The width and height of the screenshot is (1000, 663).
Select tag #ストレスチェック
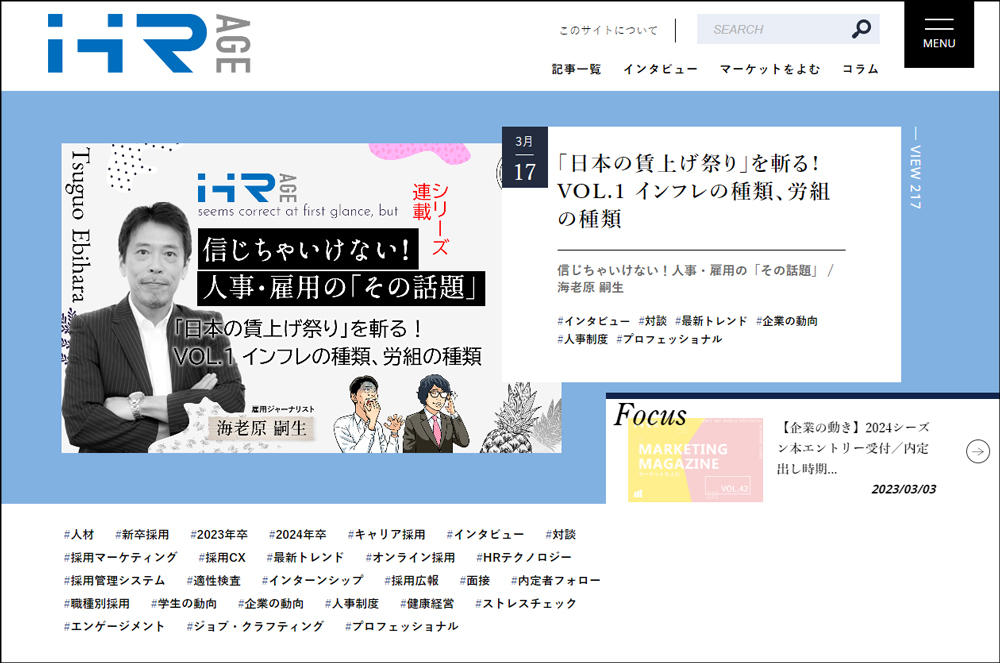[x=526, y=603]
